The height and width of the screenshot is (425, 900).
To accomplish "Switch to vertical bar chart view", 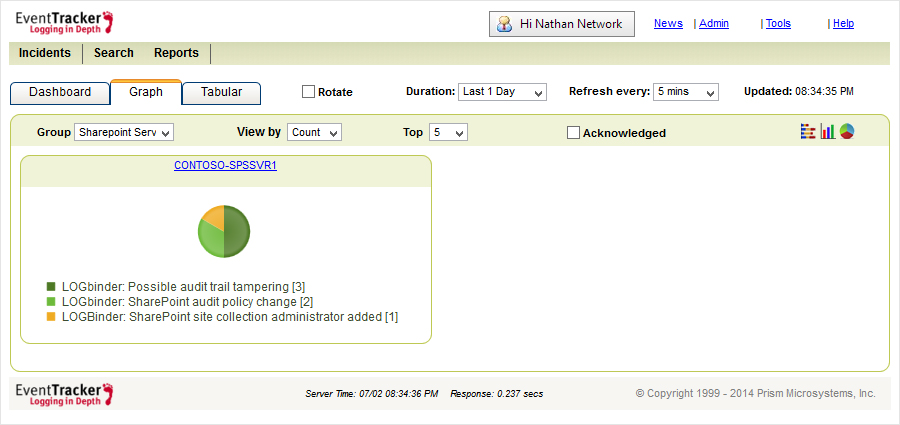I will click(827, 132).
